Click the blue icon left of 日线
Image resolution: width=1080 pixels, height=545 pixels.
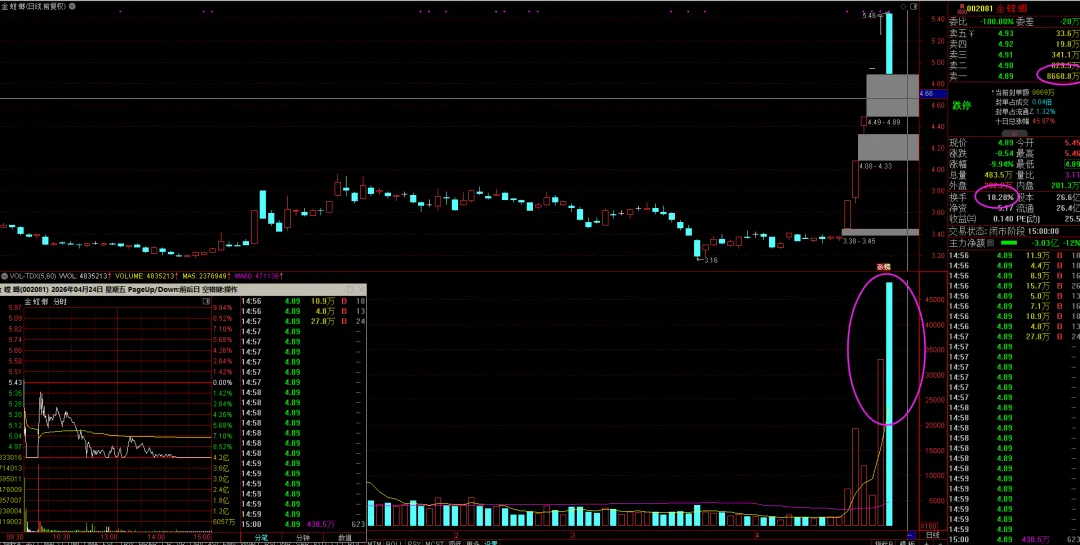(911, 535)
